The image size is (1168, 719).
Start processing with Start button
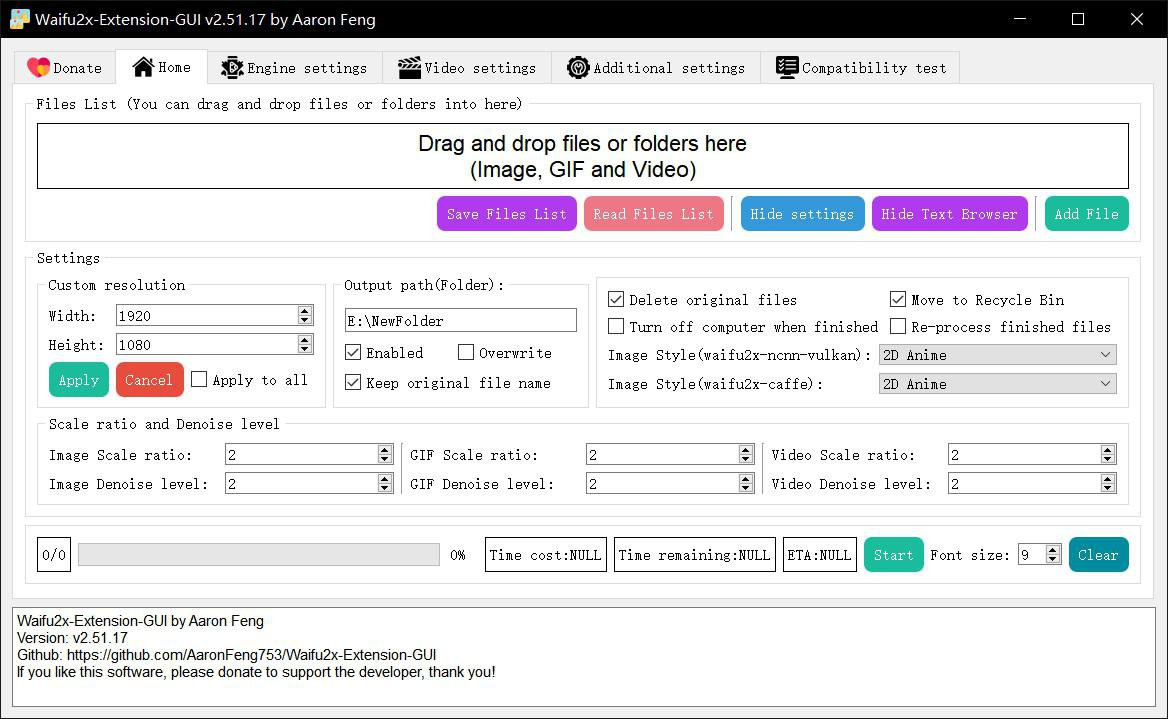coord(893,554)
